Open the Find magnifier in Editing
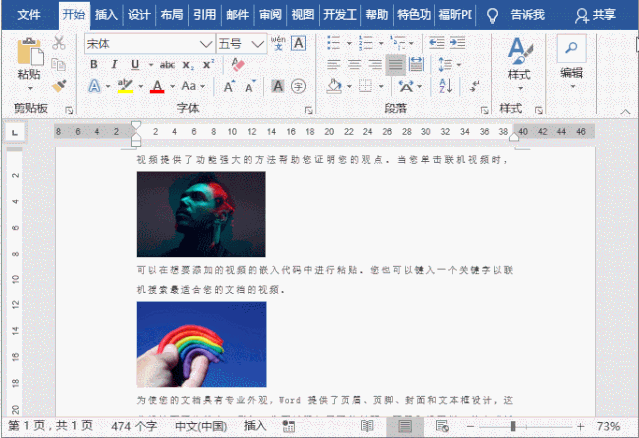This screenshot has height=438, width=639. point(571,48)
